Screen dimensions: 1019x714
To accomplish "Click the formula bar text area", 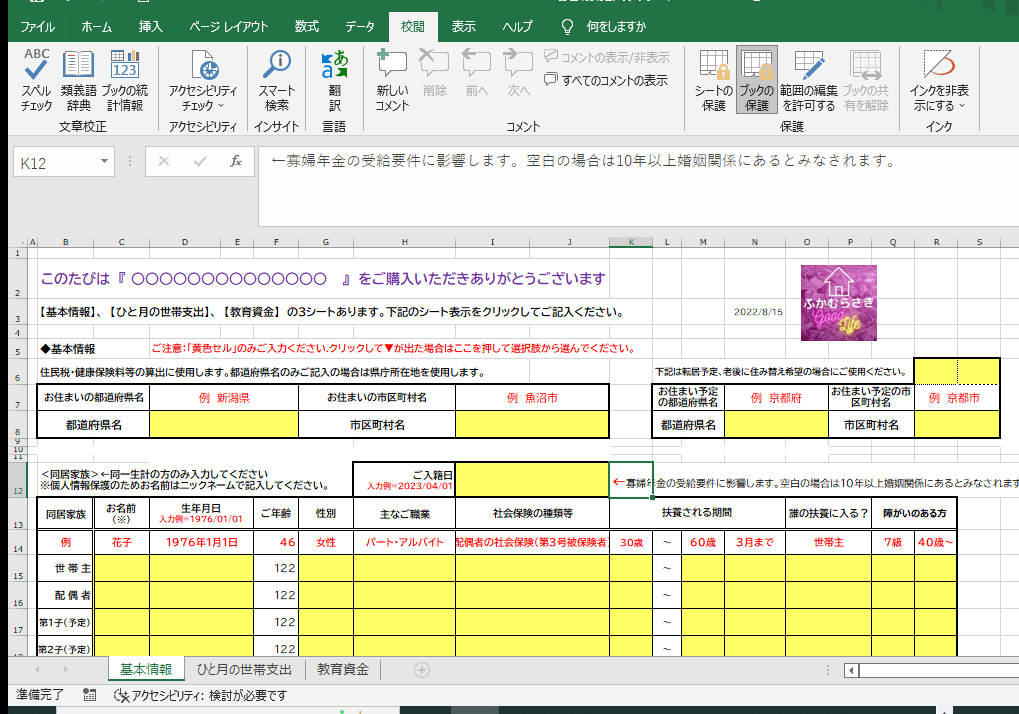I will pyautogui.click(x=638, y=186).
